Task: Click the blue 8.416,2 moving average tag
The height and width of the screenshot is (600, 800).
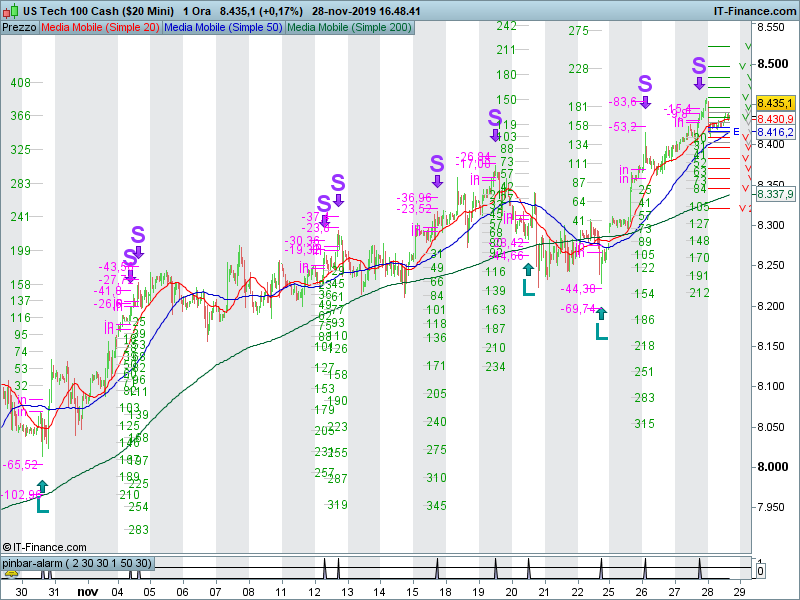Action: click(775, 133)
